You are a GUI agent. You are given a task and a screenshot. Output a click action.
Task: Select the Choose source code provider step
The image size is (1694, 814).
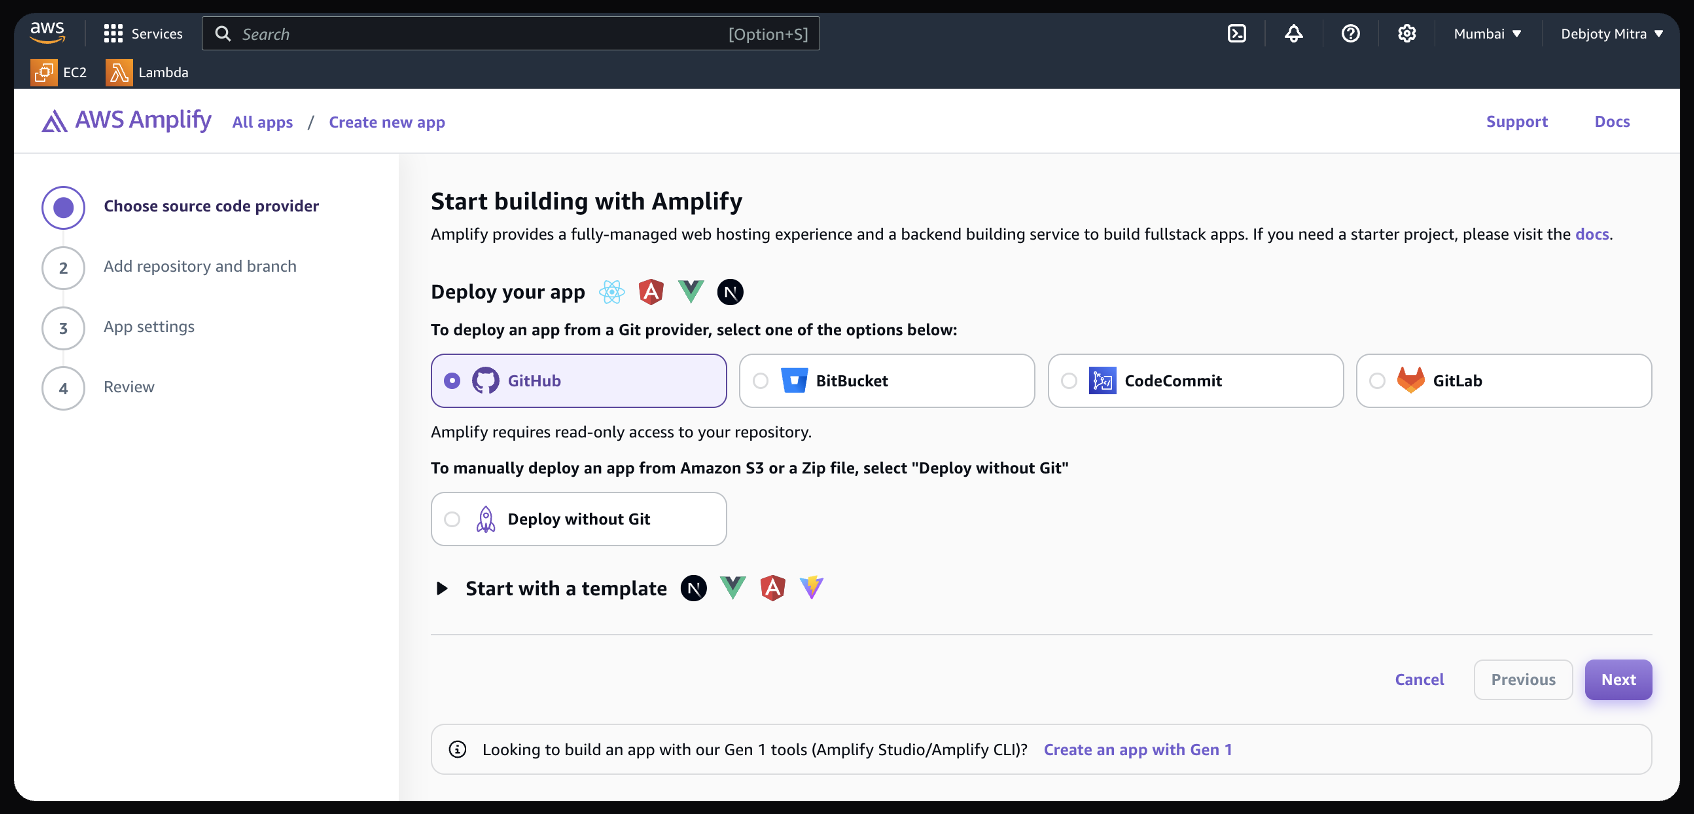181,207
